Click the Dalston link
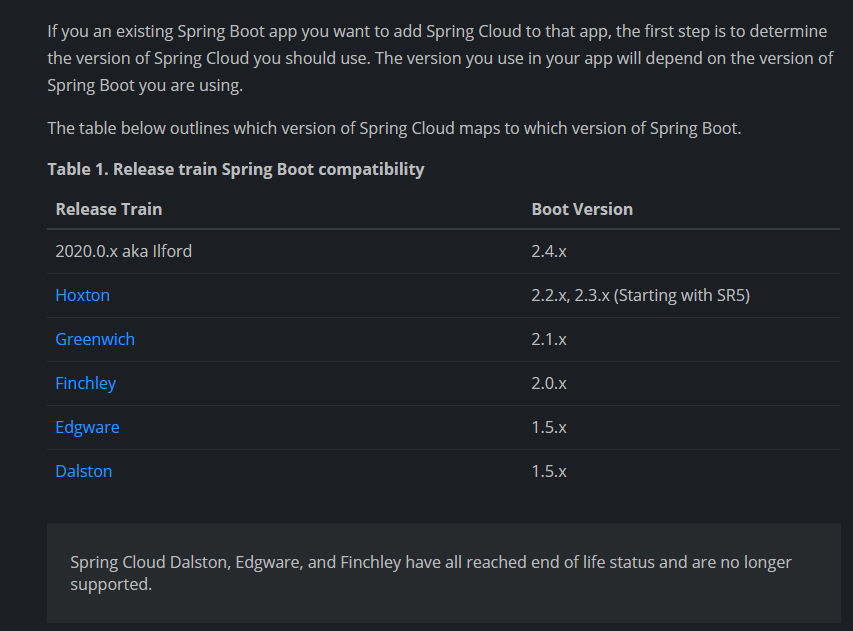Screen dimensions: 853x631 tap(84, 471)
